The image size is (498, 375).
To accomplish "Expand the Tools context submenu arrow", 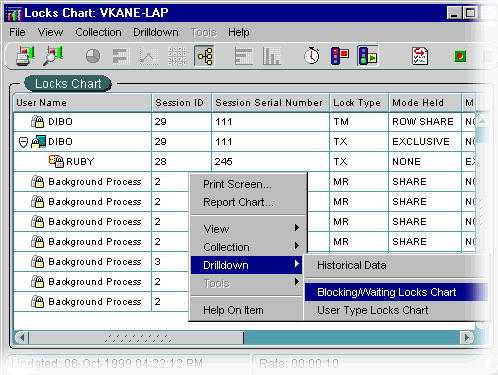I will [297, 282].
